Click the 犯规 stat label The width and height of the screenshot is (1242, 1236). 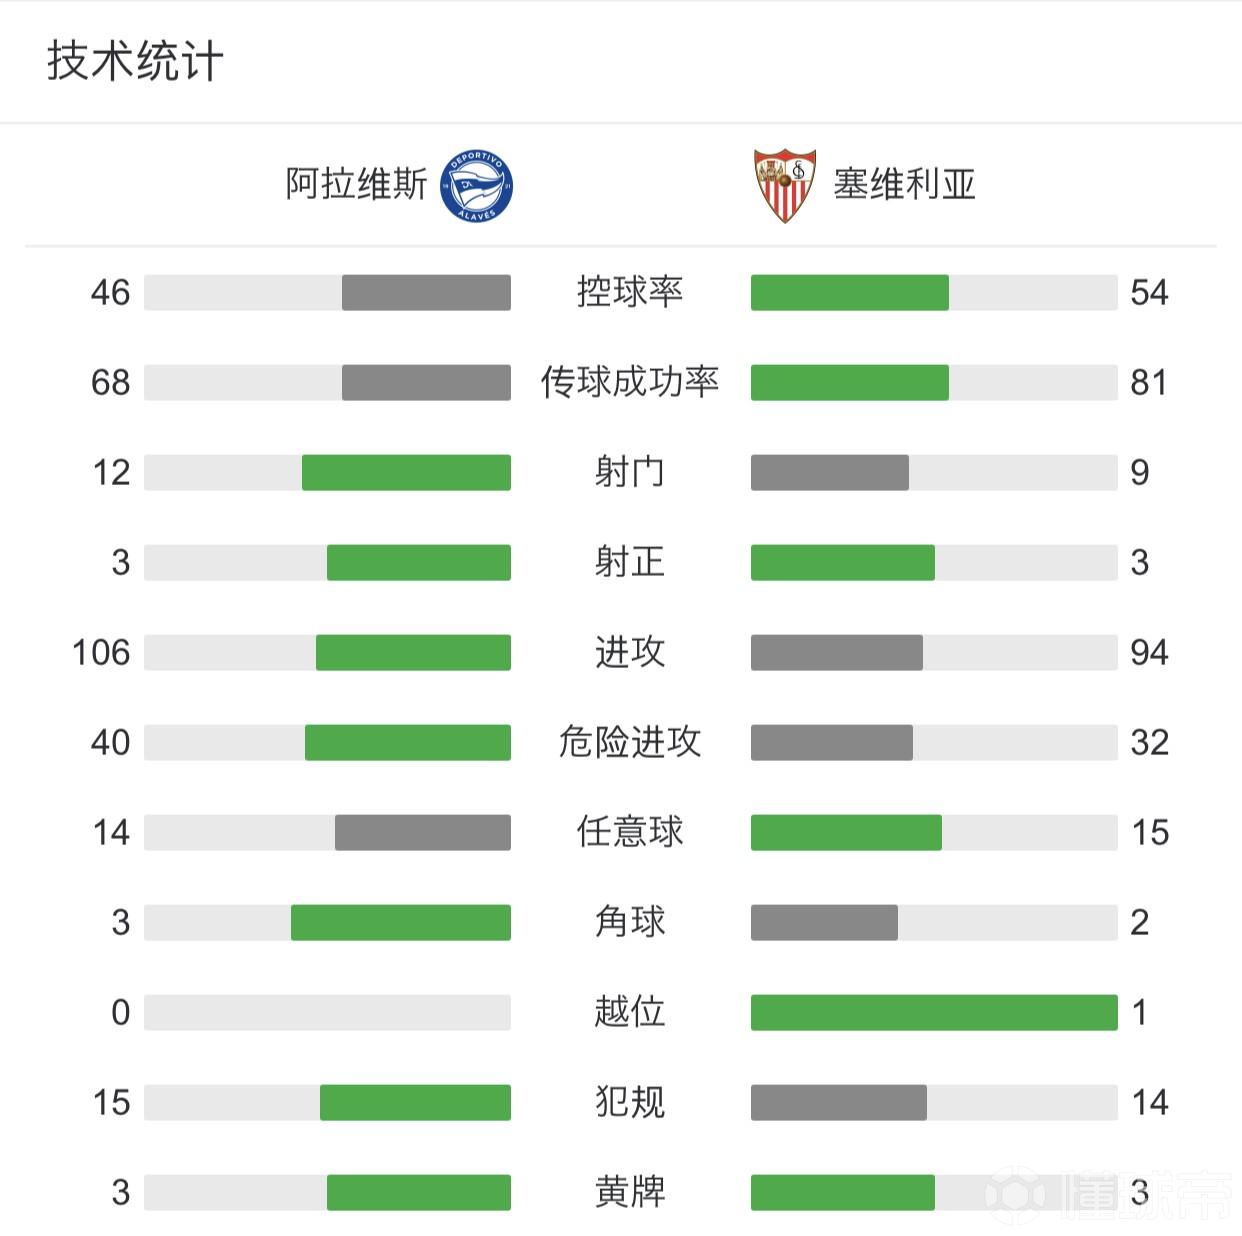[630, 1102]
